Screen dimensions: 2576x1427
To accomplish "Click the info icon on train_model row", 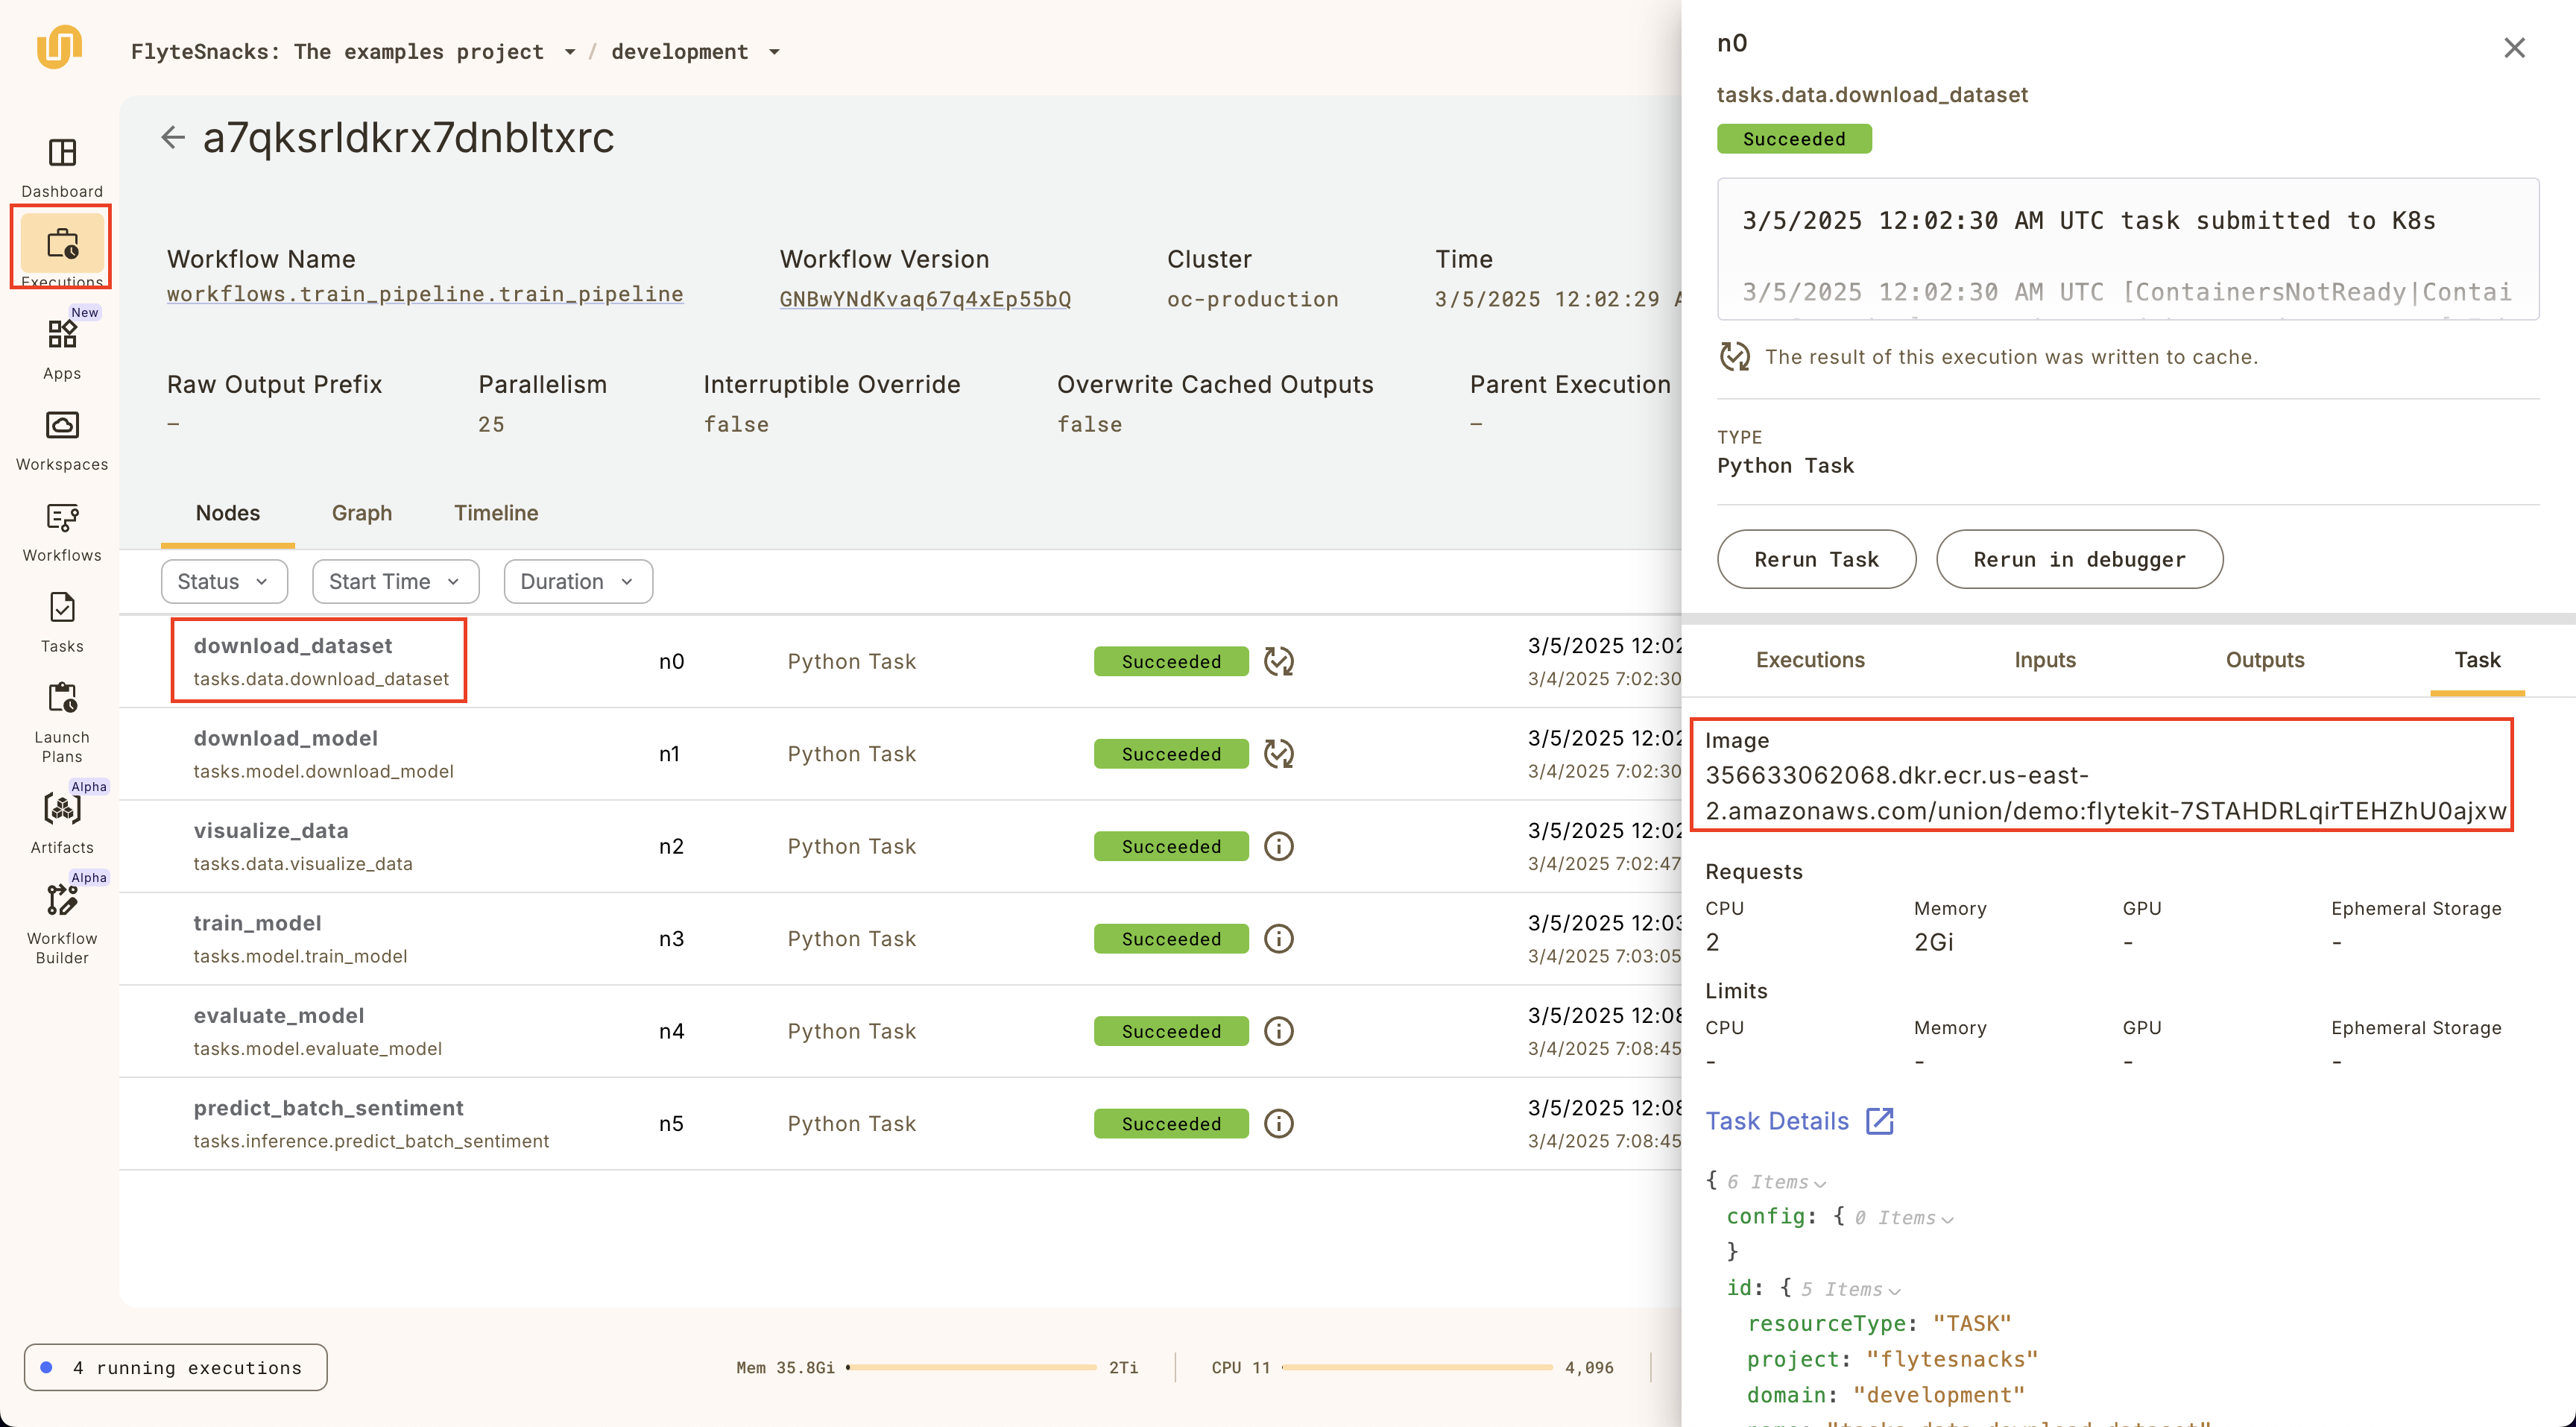I will click(1278, 939).
